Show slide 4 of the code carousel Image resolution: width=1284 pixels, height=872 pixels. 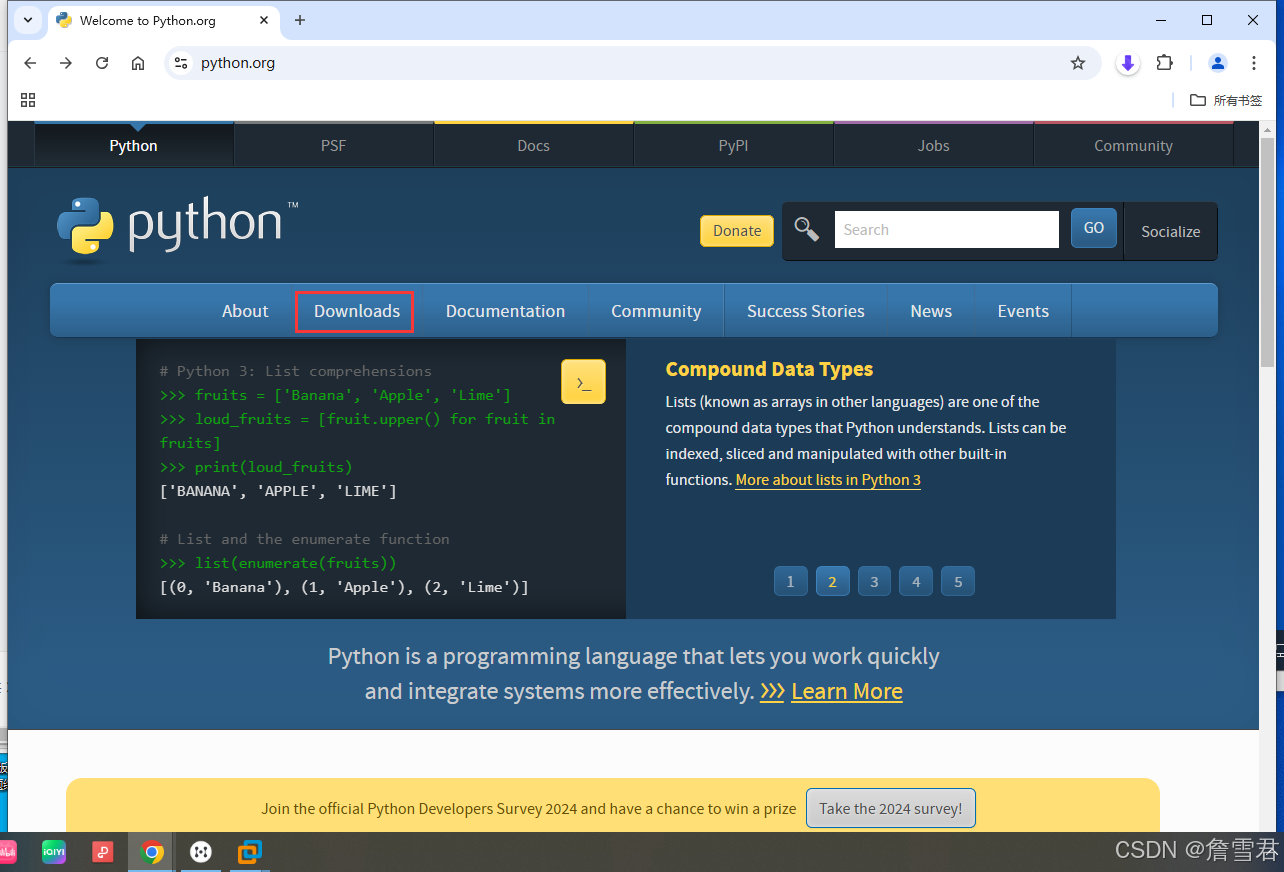coord(916,581)
